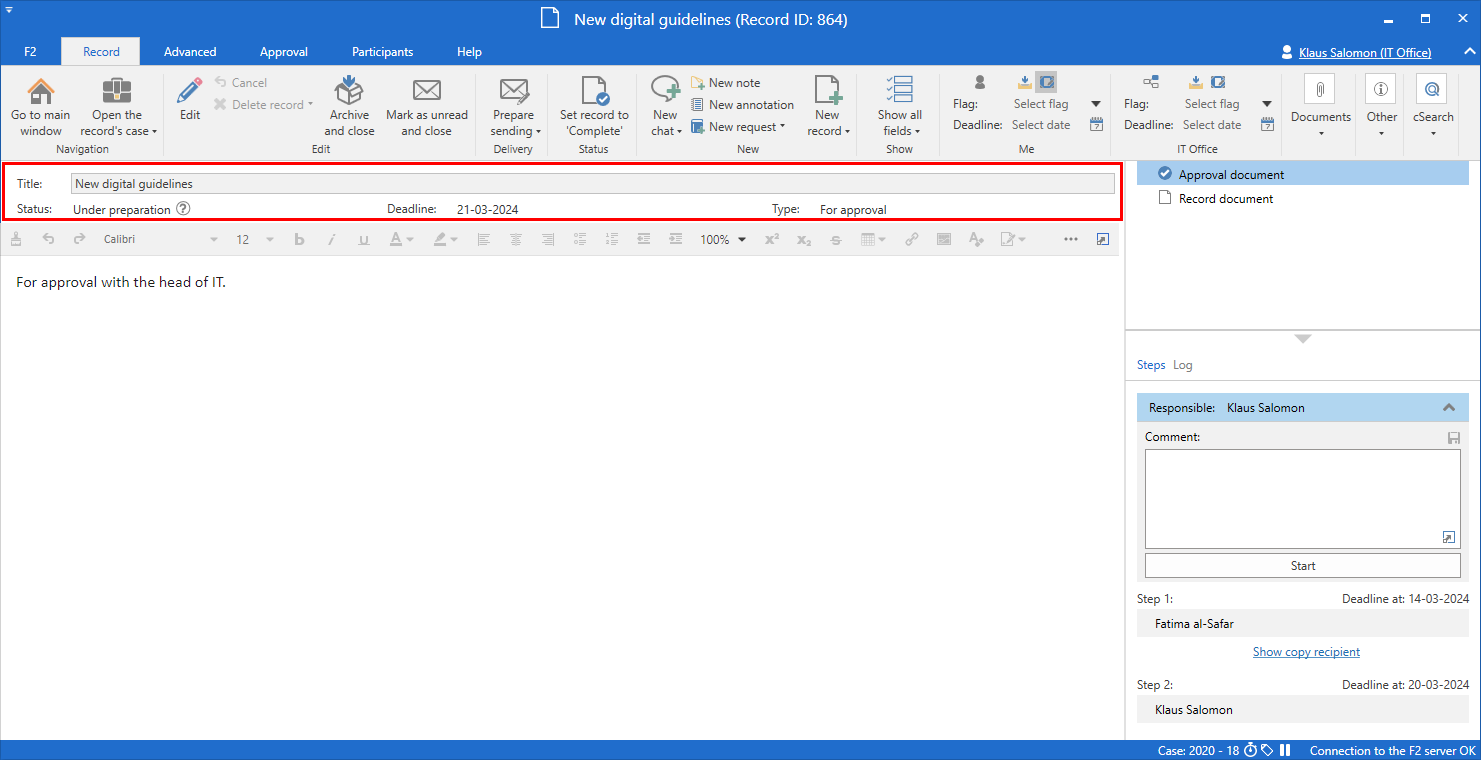Toggle bold formatting in editor toolbar
Screen dimensions: 1481x760
[x=299, y=240]
